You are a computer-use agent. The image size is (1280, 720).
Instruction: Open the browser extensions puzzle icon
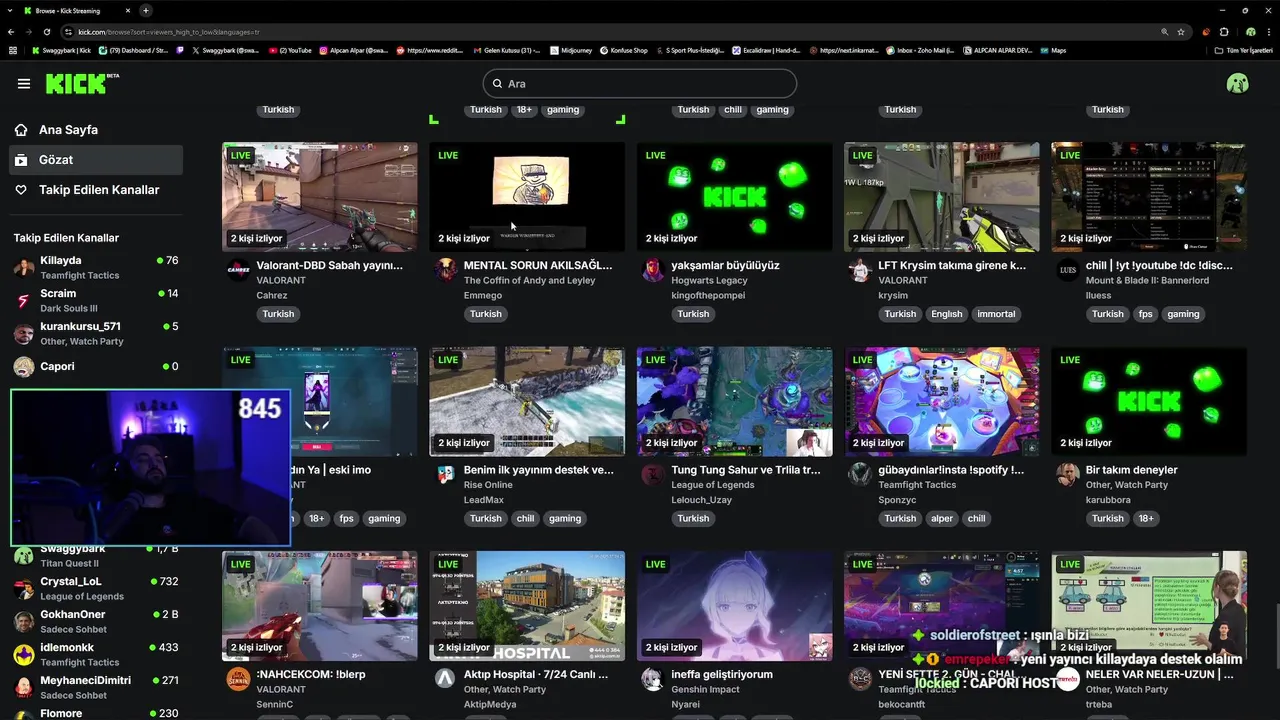pos(1224,32)
